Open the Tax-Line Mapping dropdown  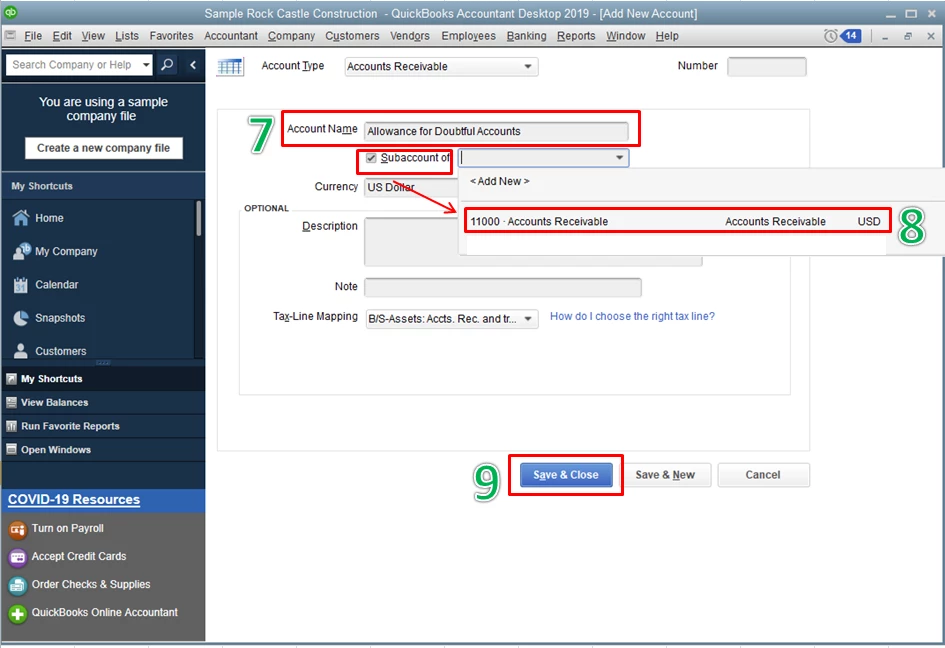click(528, 319)
